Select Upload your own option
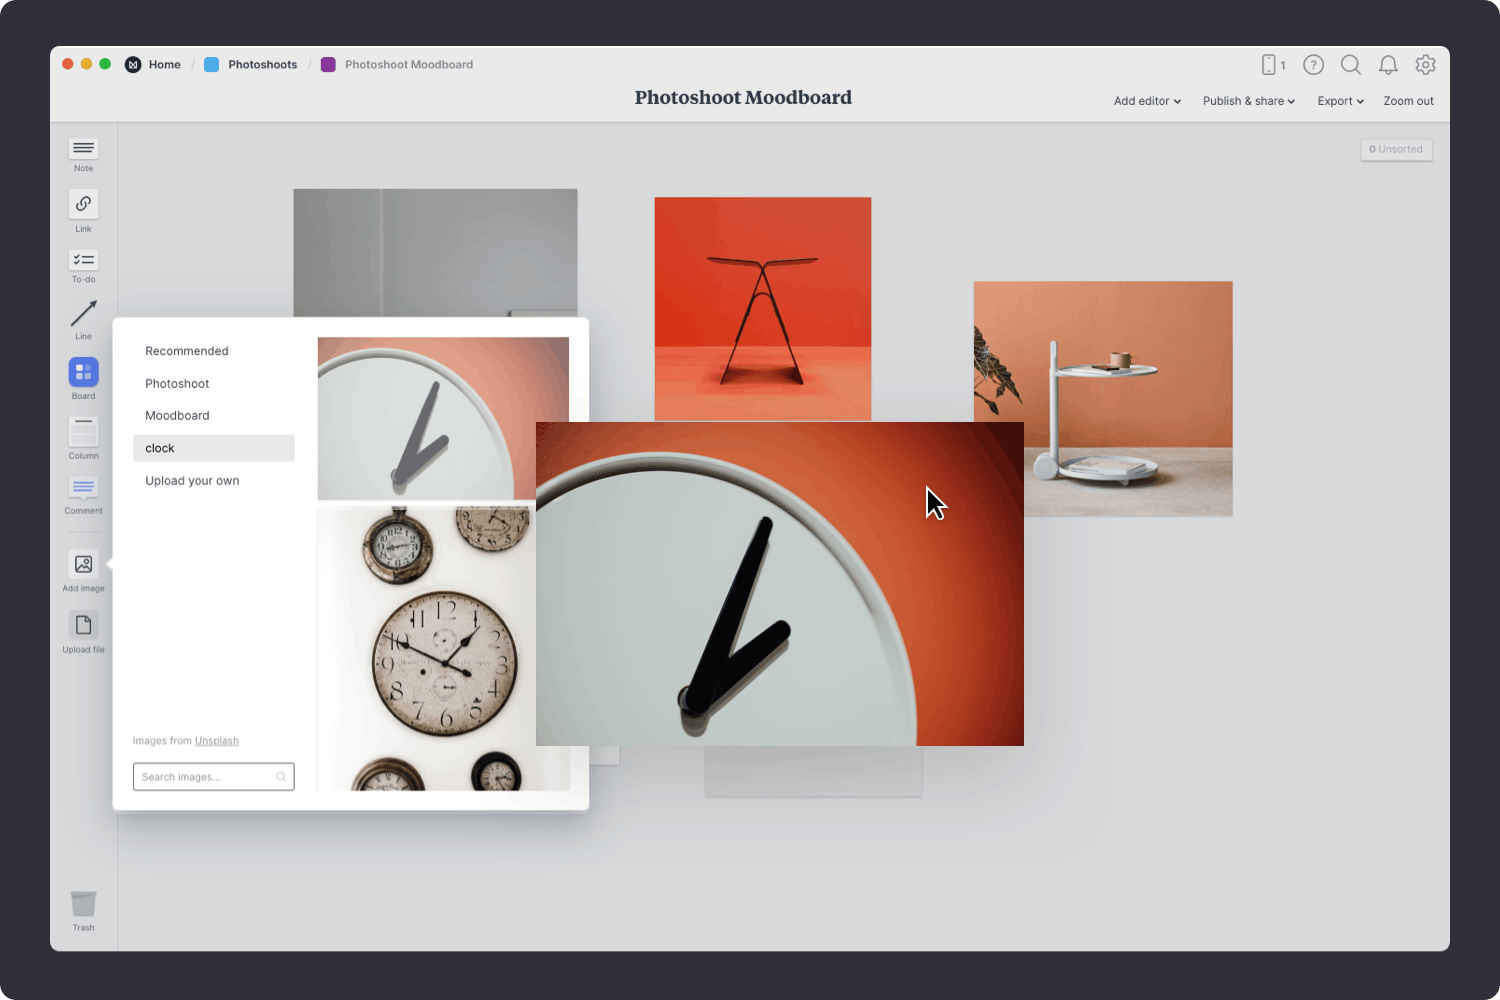Screen dimensions: 1500x1000 coord(192,481)
